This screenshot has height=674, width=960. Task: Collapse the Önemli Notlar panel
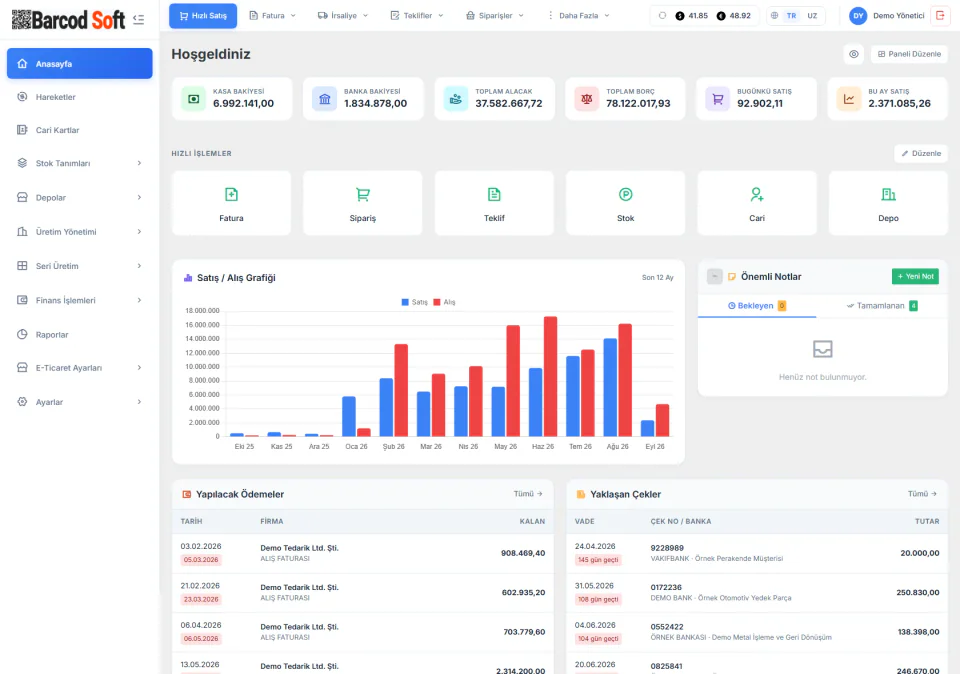click(714, 277)
